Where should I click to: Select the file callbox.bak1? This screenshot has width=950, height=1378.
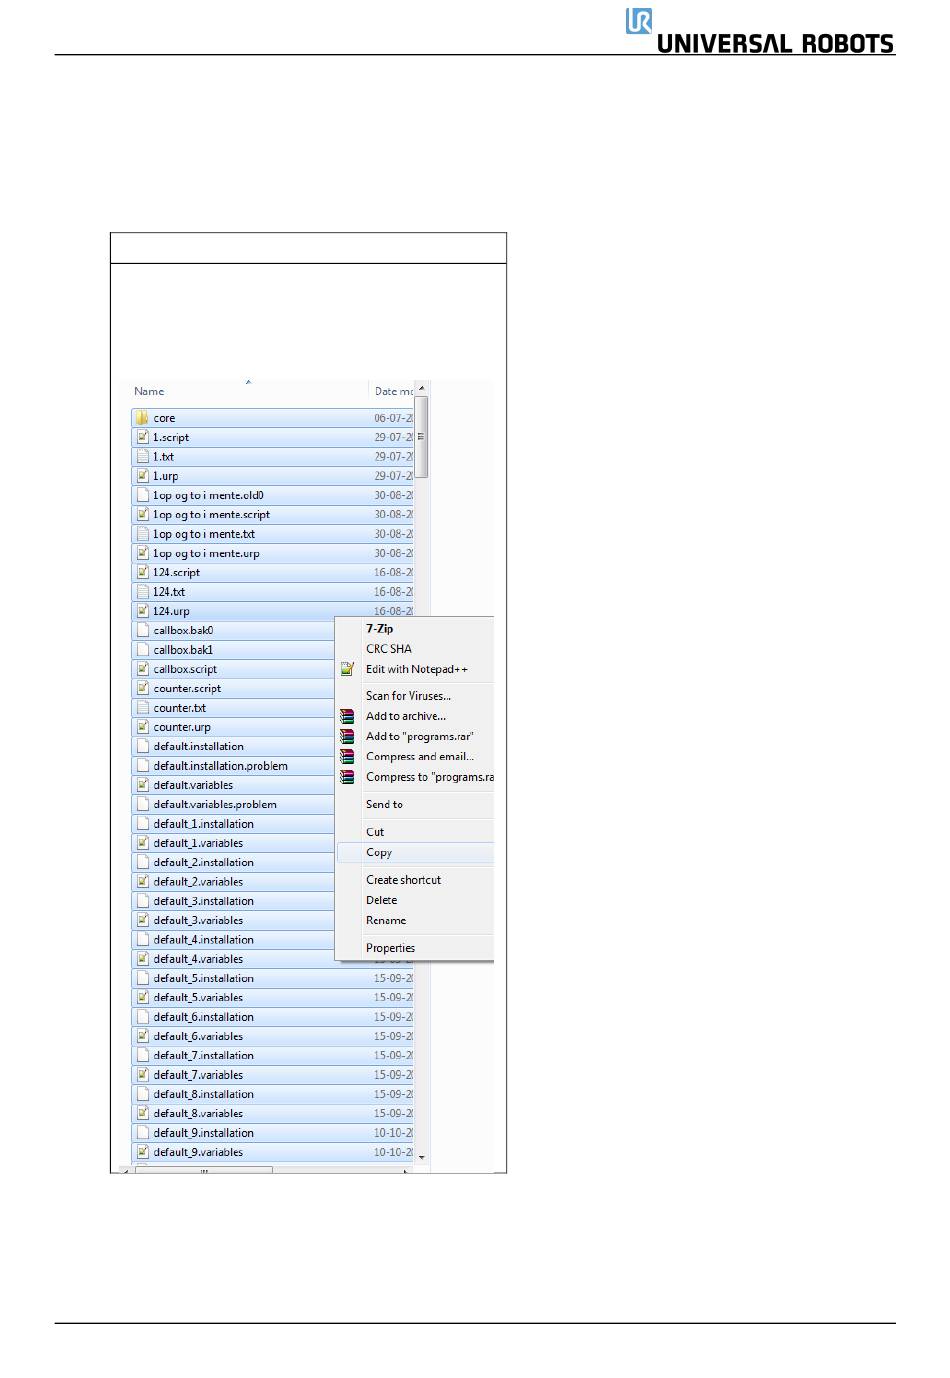pos(233,650)
